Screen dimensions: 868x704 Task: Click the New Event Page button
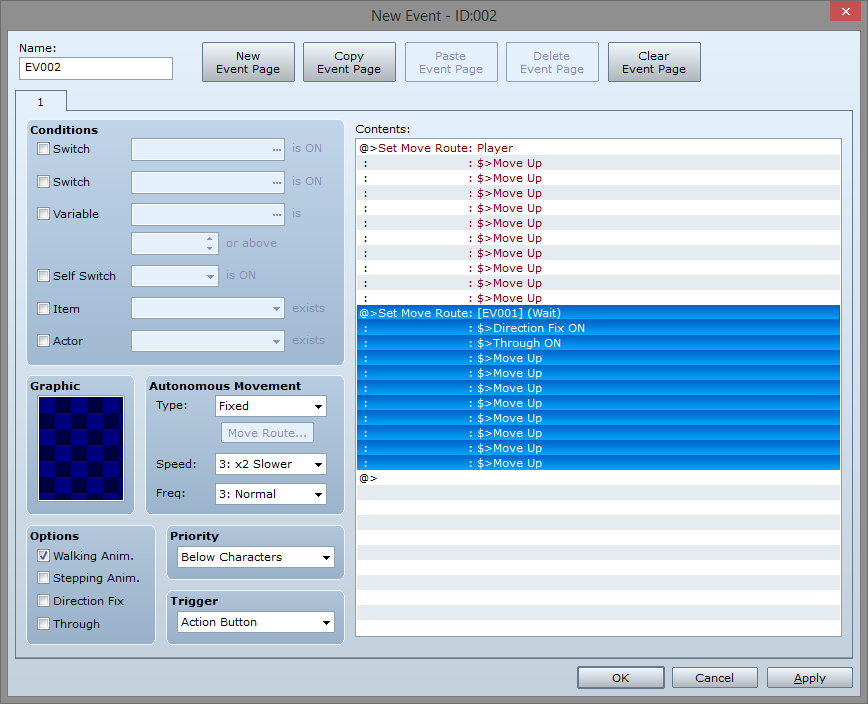(248, 62)
